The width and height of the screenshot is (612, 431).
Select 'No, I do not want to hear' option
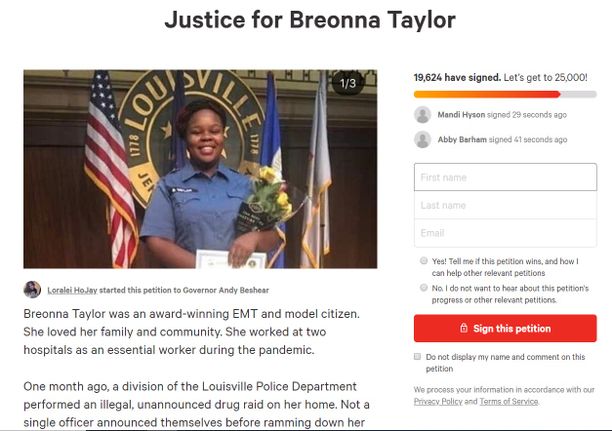(423, 288)
